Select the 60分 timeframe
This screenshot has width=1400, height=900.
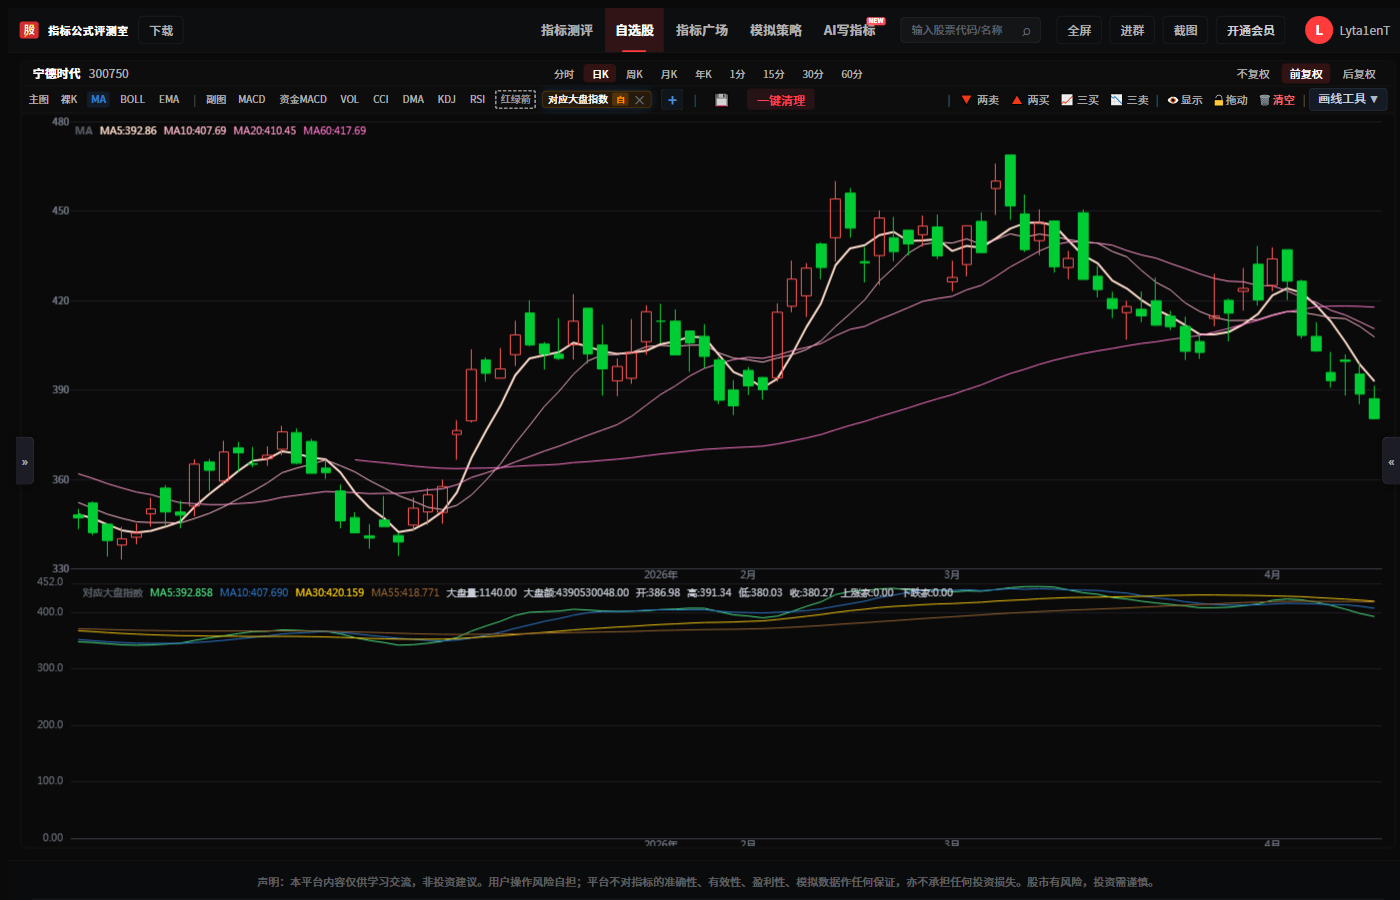(x=852, y=74)
